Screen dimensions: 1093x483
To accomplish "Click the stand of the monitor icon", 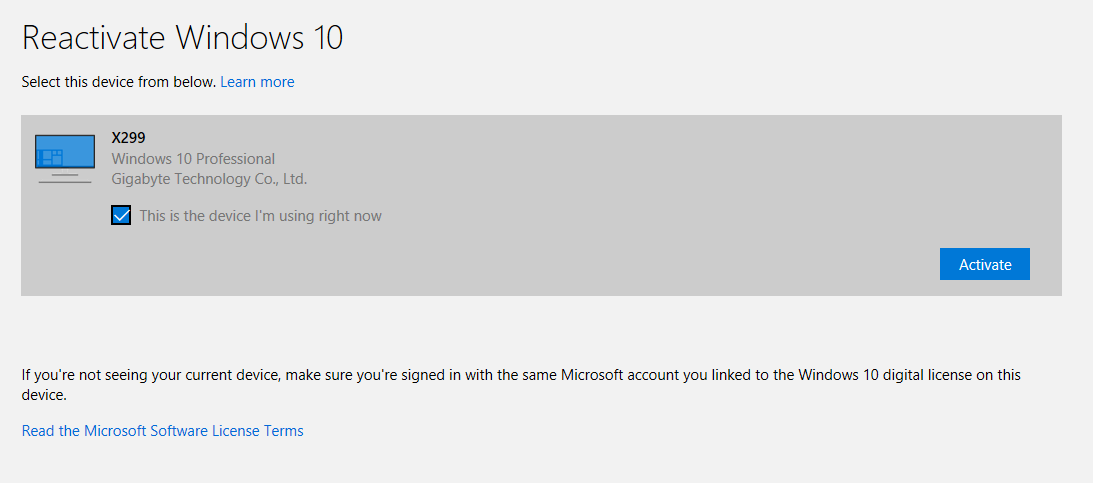I will pos(64,177).
